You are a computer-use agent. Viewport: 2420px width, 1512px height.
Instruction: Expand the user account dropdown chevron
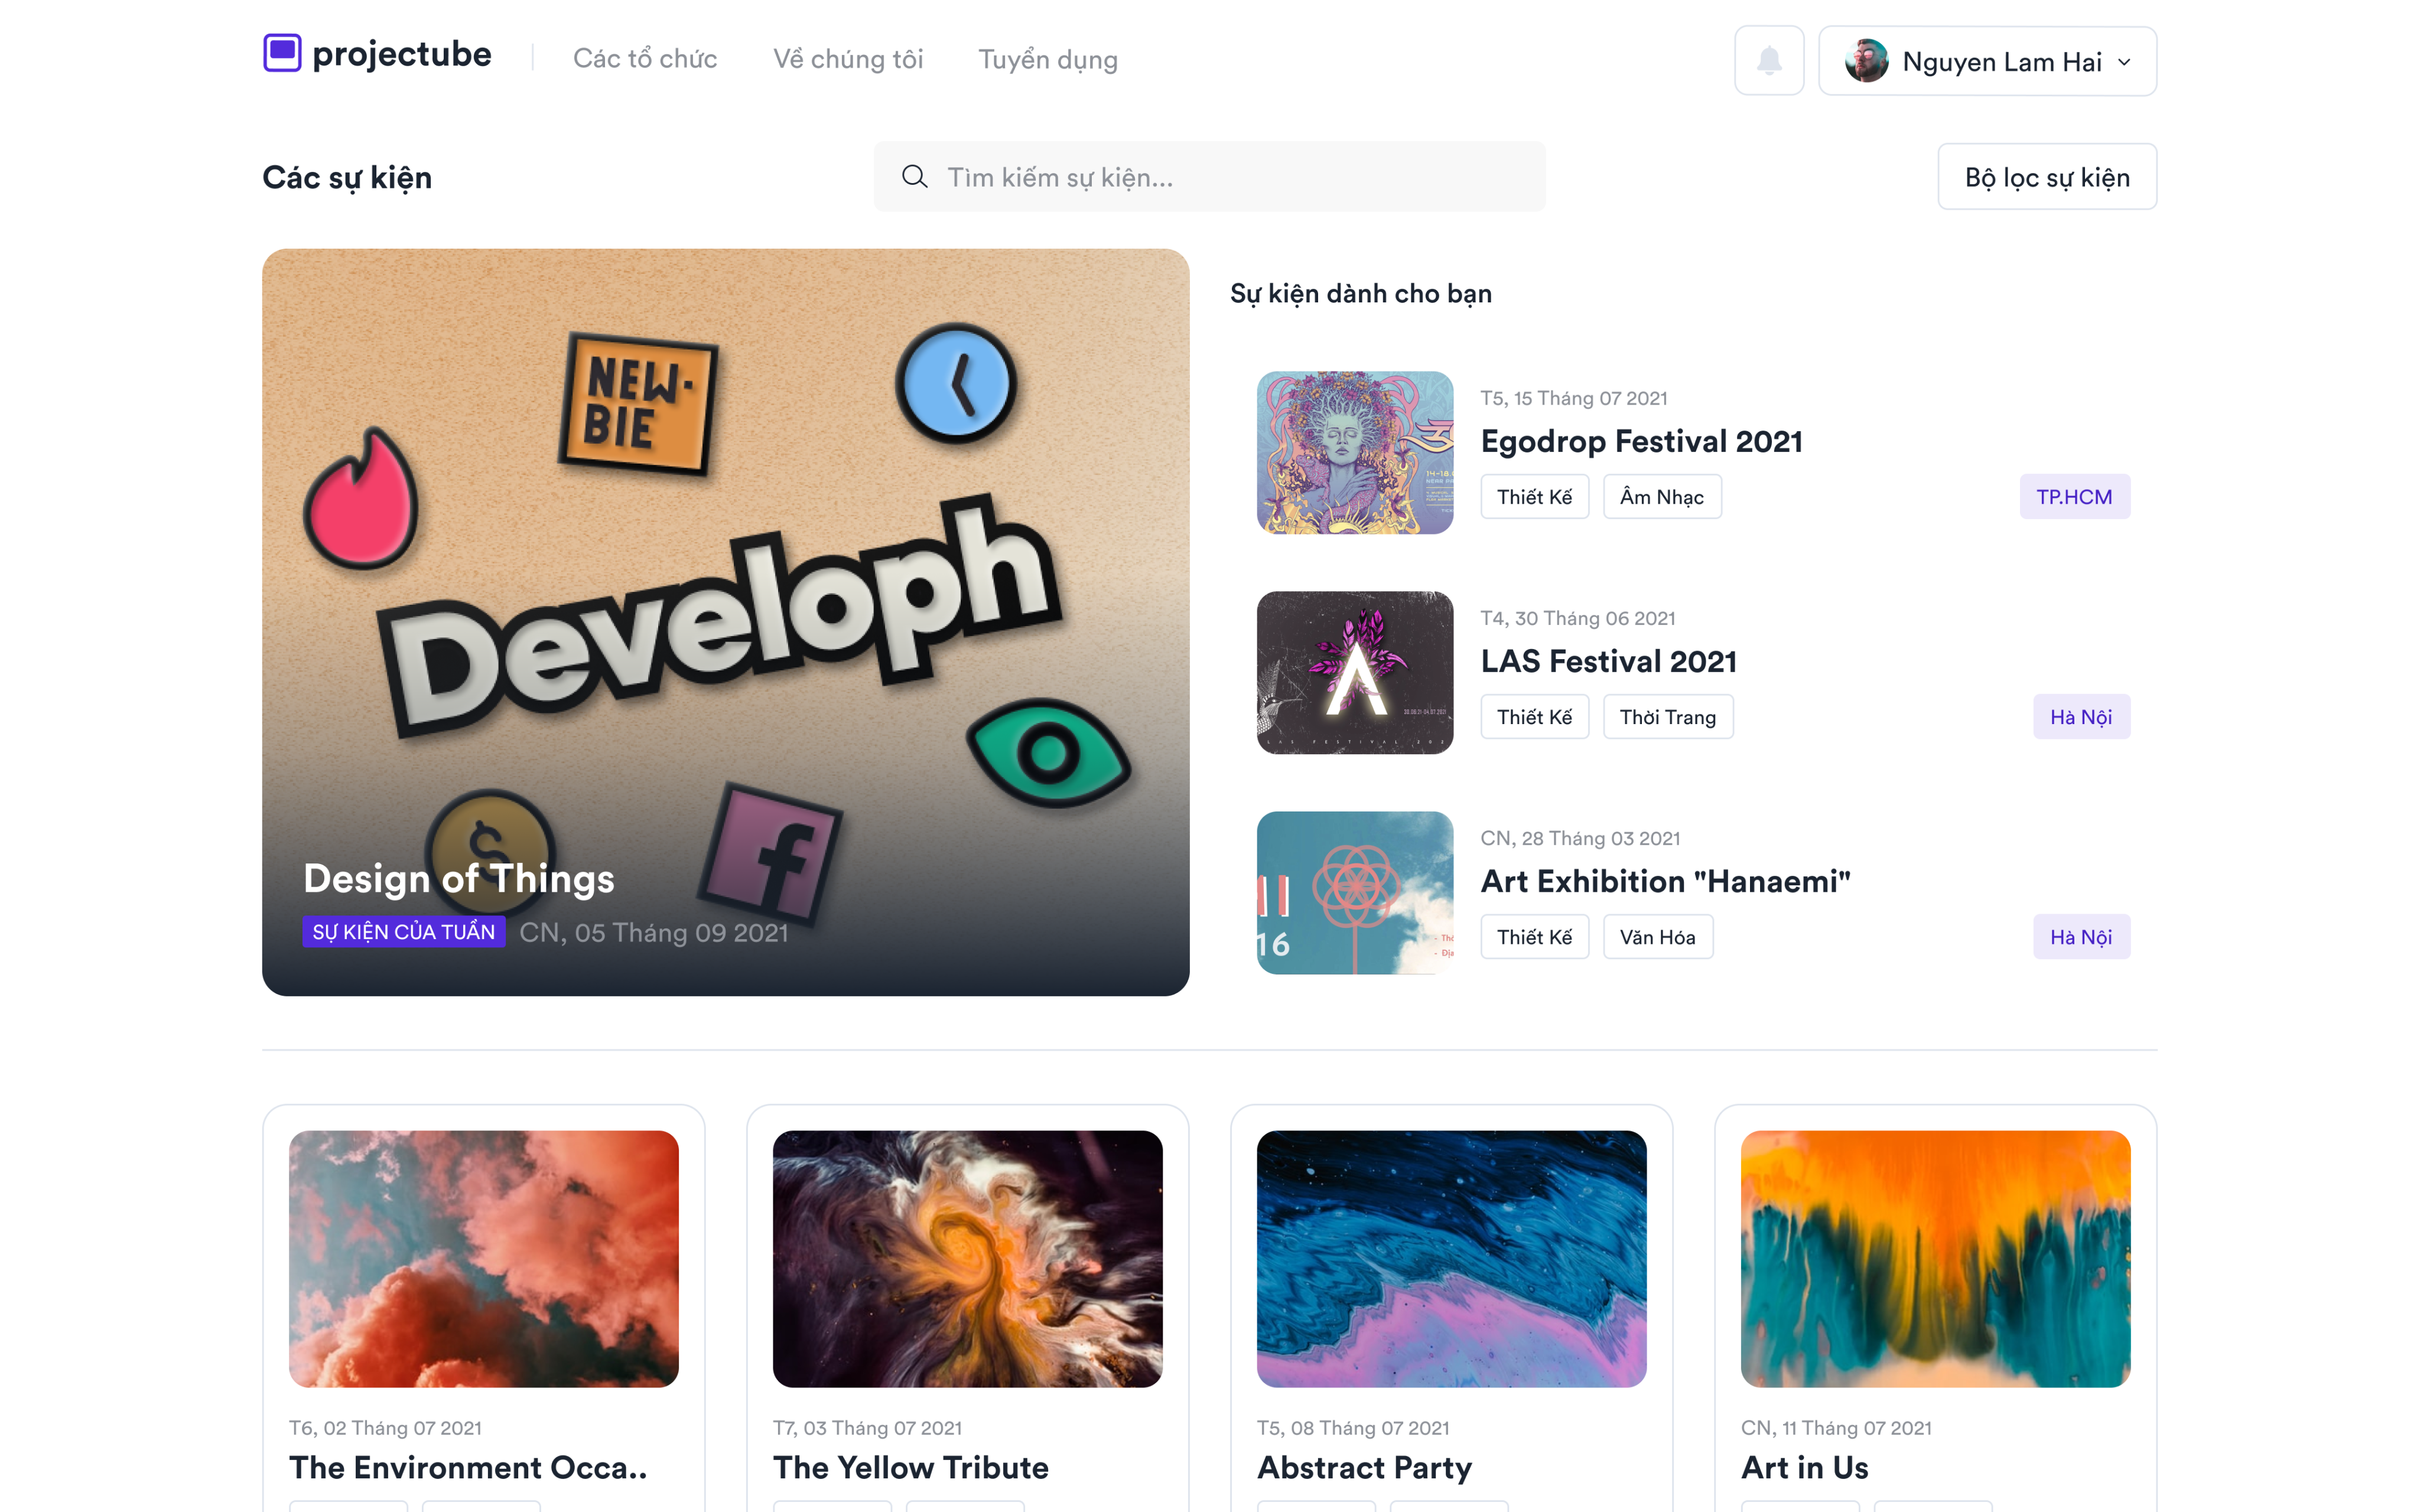pos(2124,62)
